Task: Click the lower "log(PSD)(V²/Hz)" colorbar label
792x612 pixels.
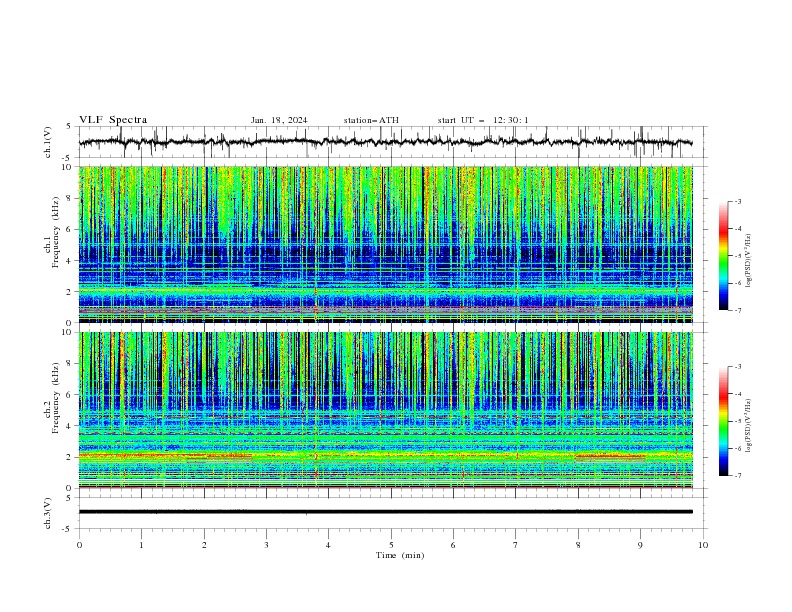Action: click(x=749, y=426)
